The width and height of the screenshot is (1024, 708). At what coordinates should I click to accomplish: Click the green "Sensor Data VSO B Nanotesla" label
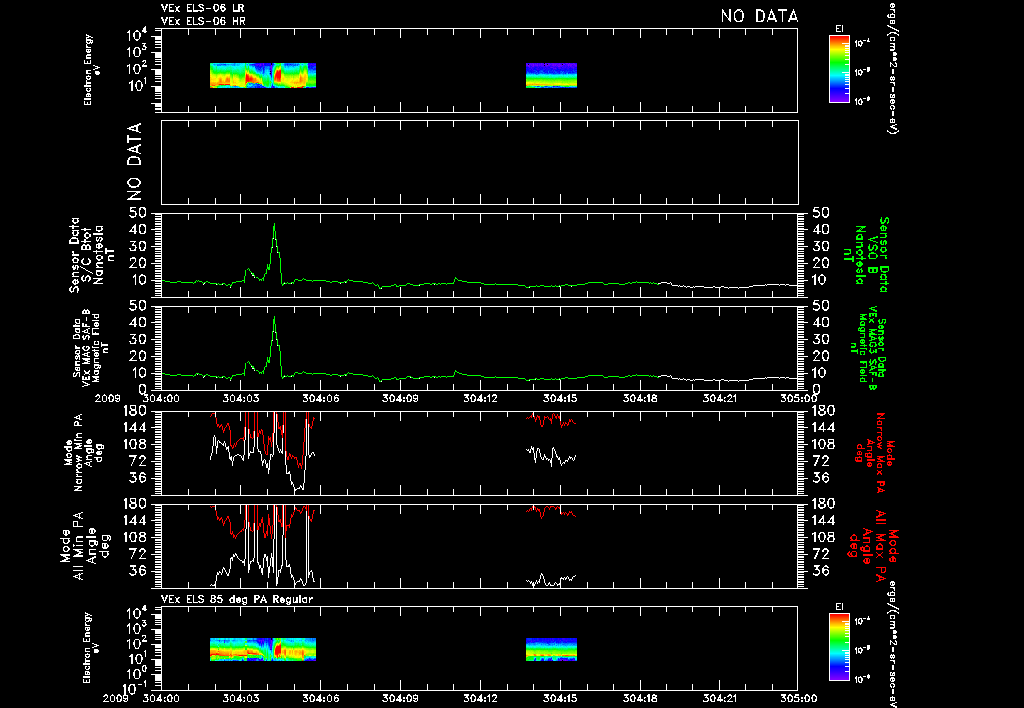coord(866,255)
